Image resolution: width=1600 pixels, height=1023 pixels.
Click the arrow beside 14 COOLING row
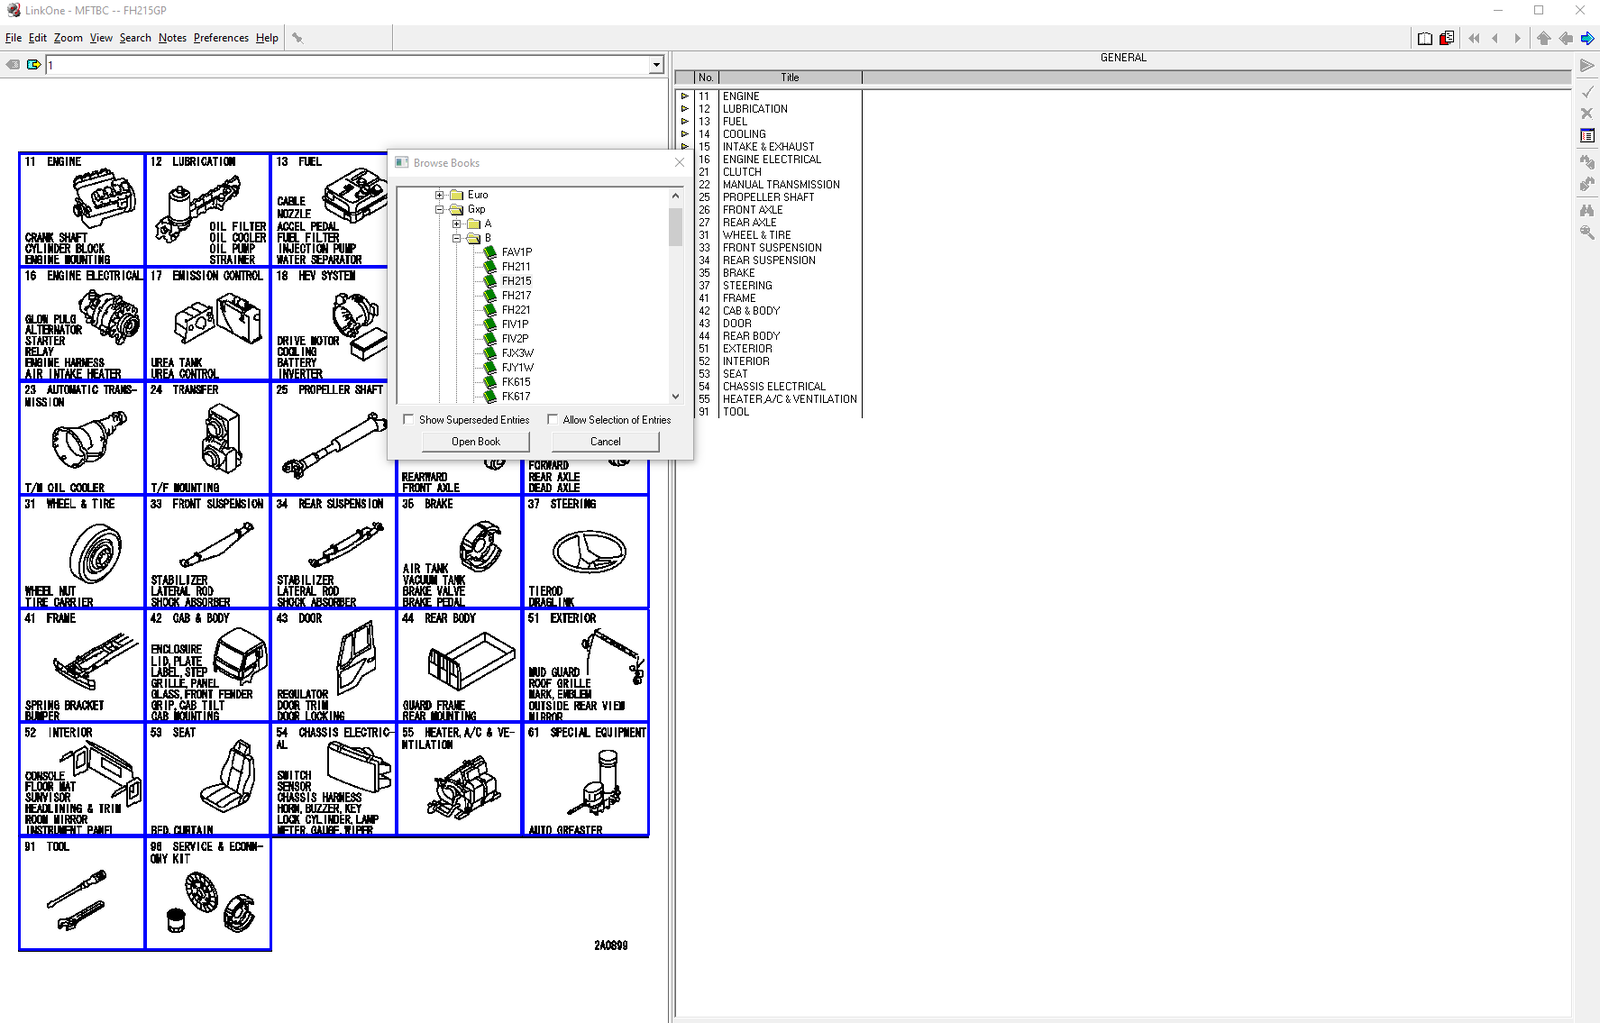[685, 134]
